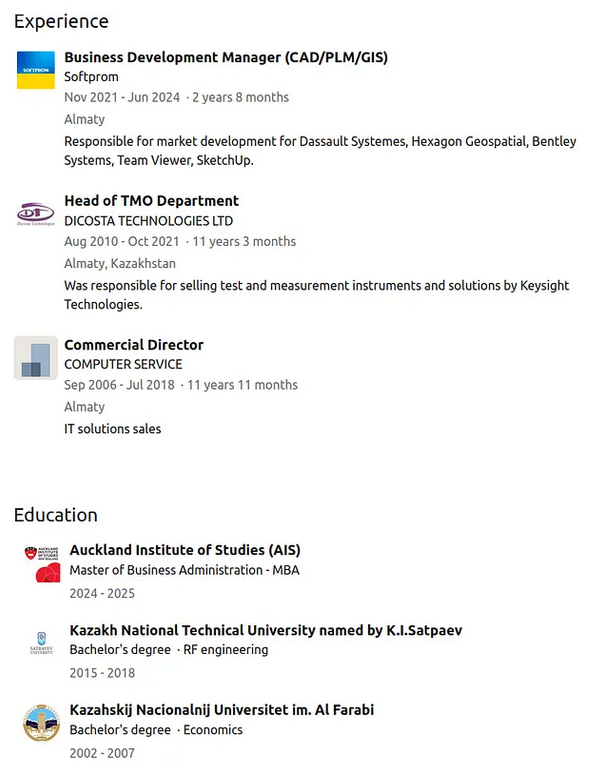
Task: Click the Keysight Technologies role description
Action: coord(316,295)
